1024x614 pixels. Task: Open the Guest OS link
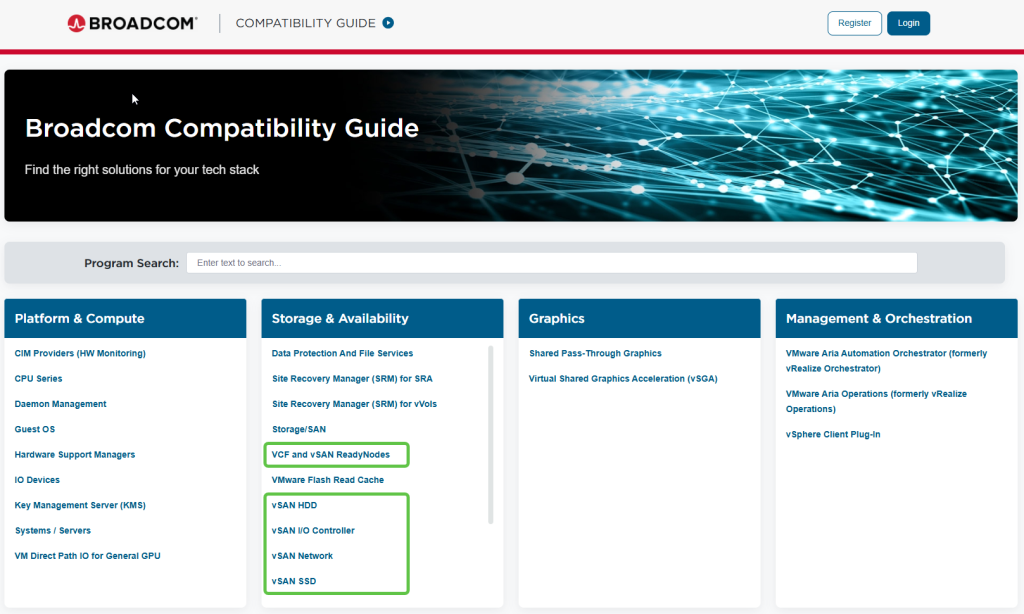(35, 429)
